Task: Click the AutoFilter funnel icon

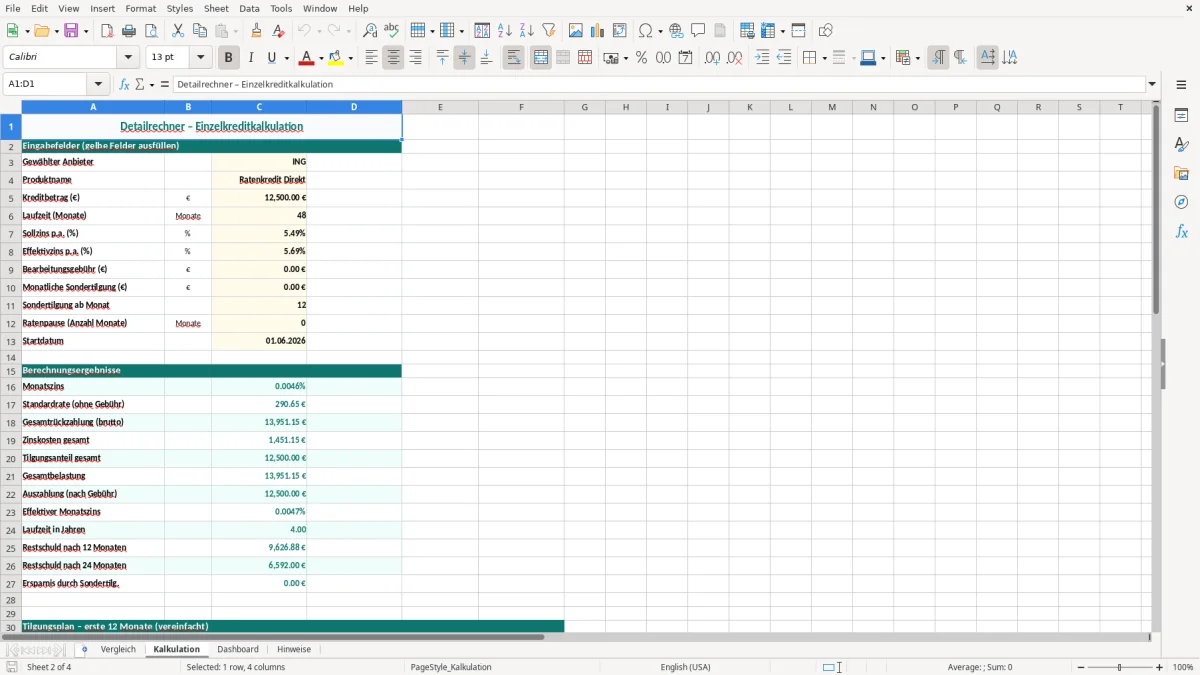Action: pyautogui.click(x=549, y=31)
